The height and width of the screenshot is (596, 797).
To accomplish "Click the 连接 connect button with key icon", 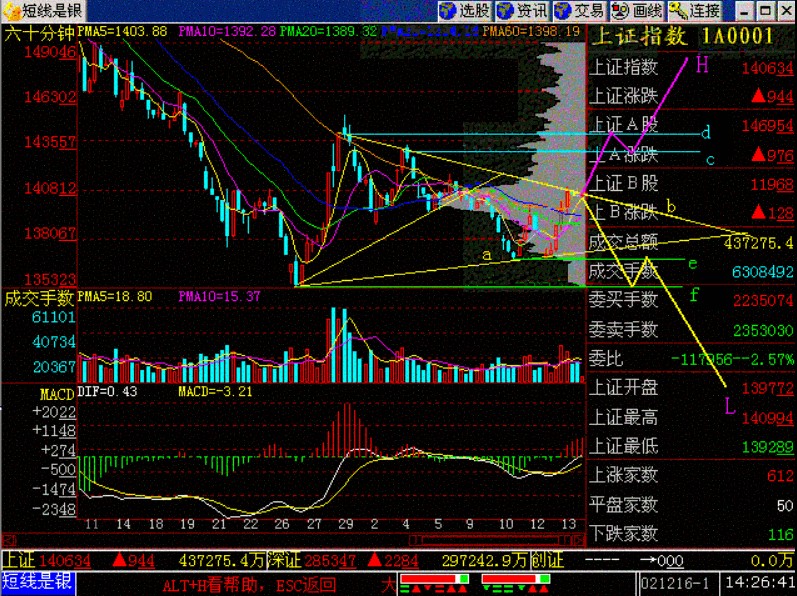I will 695,10.
